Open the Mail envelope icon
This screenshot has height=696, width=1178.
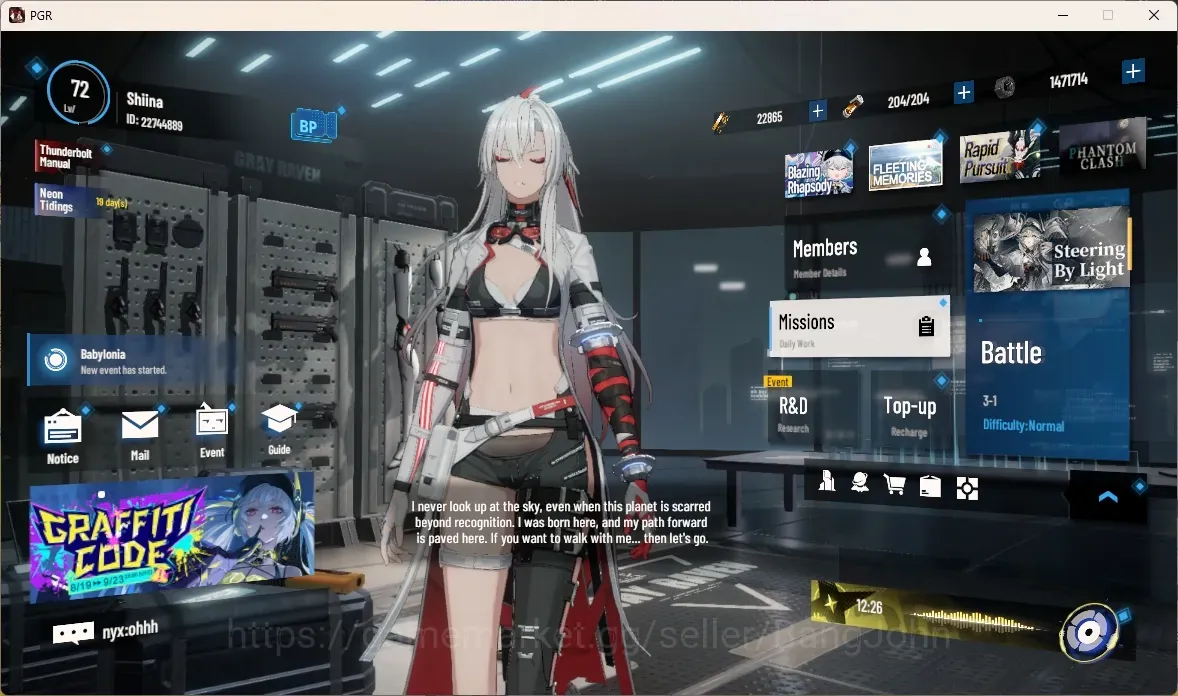tap(140, 425)
